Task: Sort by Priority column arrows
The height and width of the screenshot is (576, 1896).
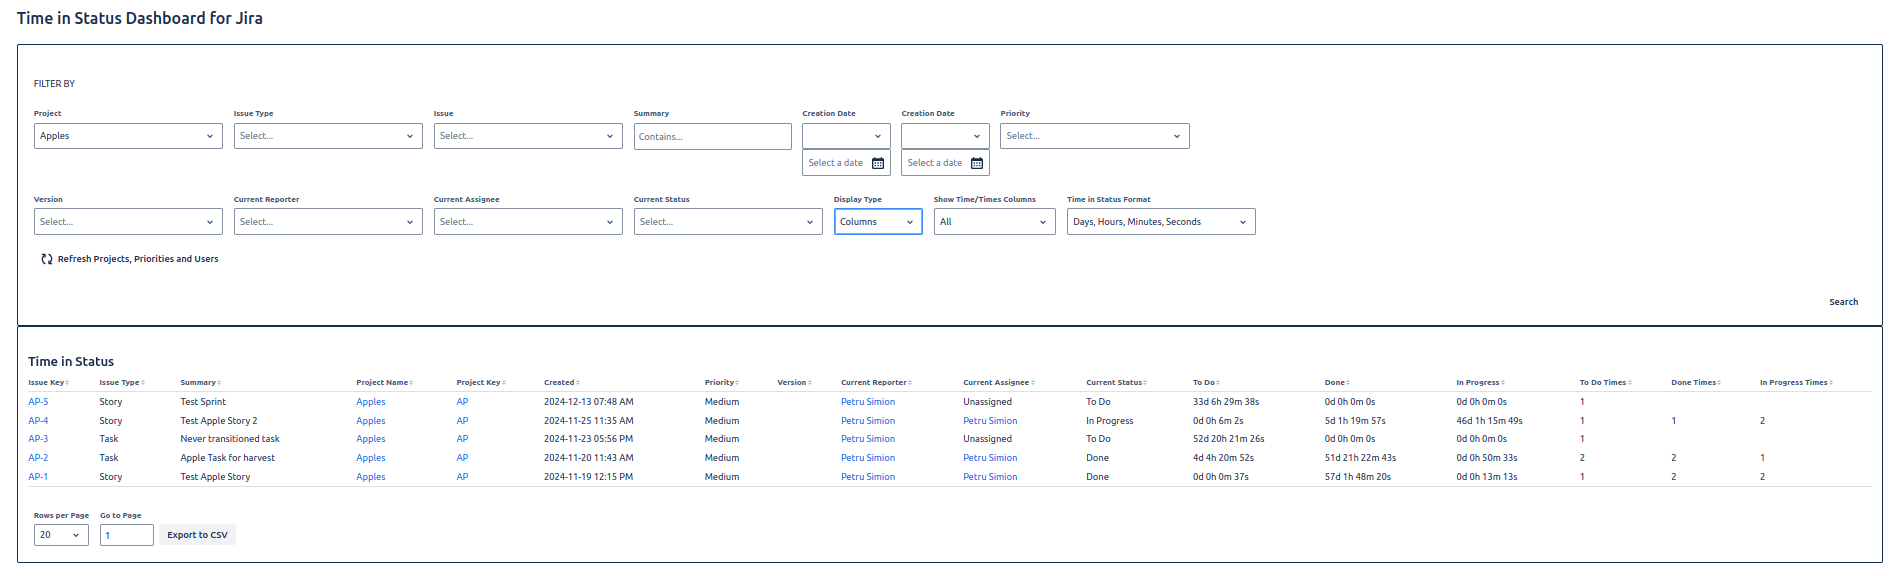Action: [x=737, y=383]
